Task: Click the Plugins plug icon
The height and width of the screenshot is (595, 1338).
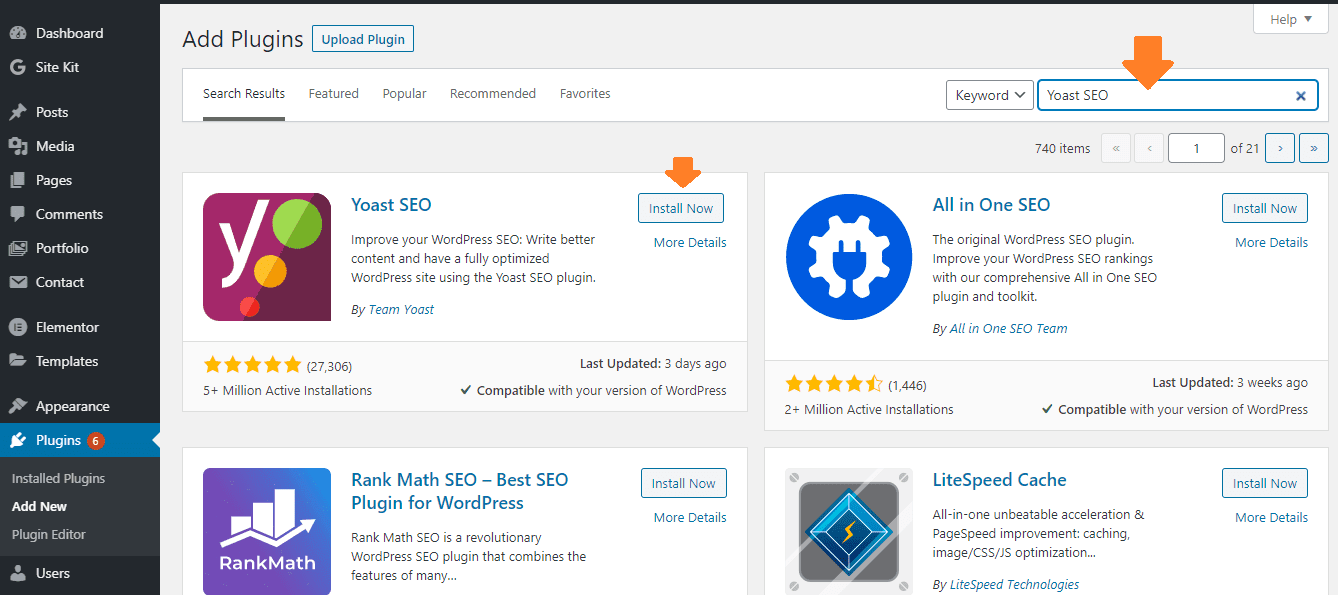Action: click(x=17, y=440)
